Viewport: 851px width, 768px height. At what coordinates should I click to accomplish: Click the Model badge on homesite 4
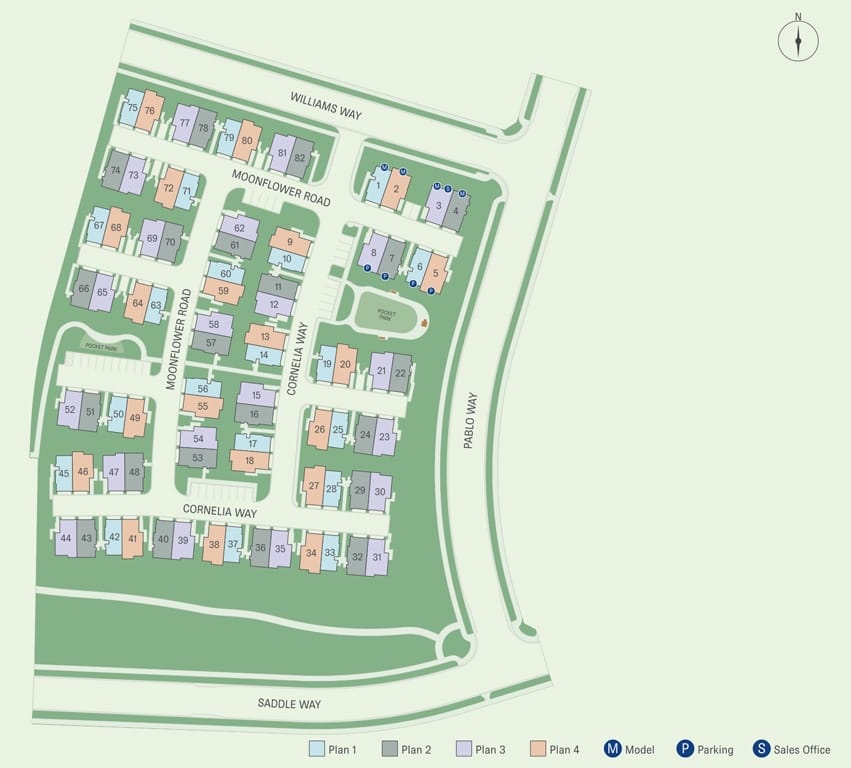(462, 193)
